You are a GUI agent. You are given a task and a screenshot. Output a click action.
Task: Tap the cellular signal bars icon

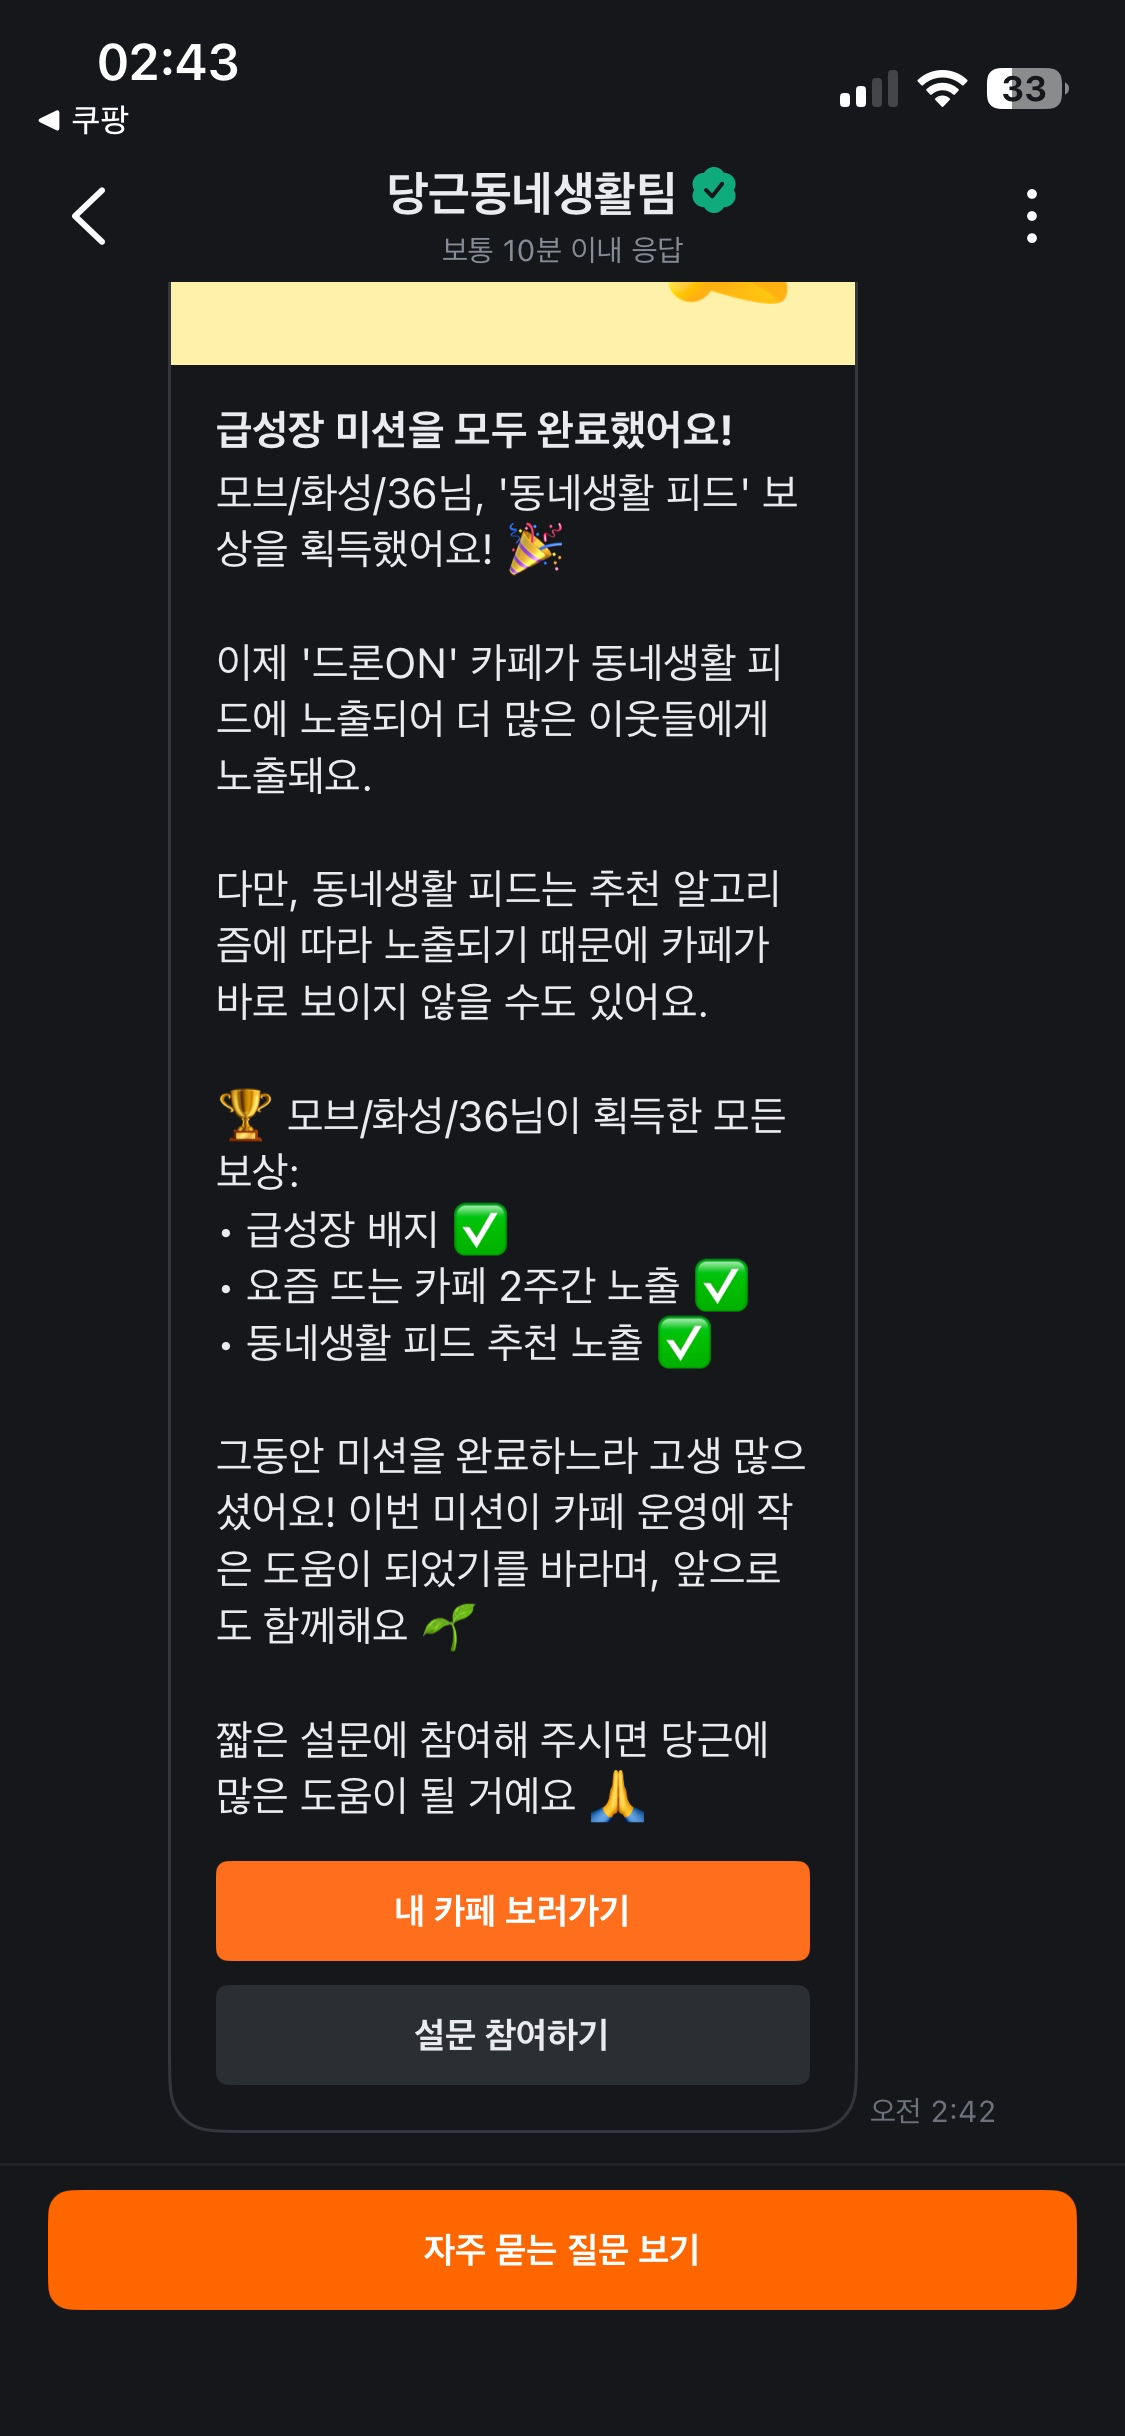(869, 90)
